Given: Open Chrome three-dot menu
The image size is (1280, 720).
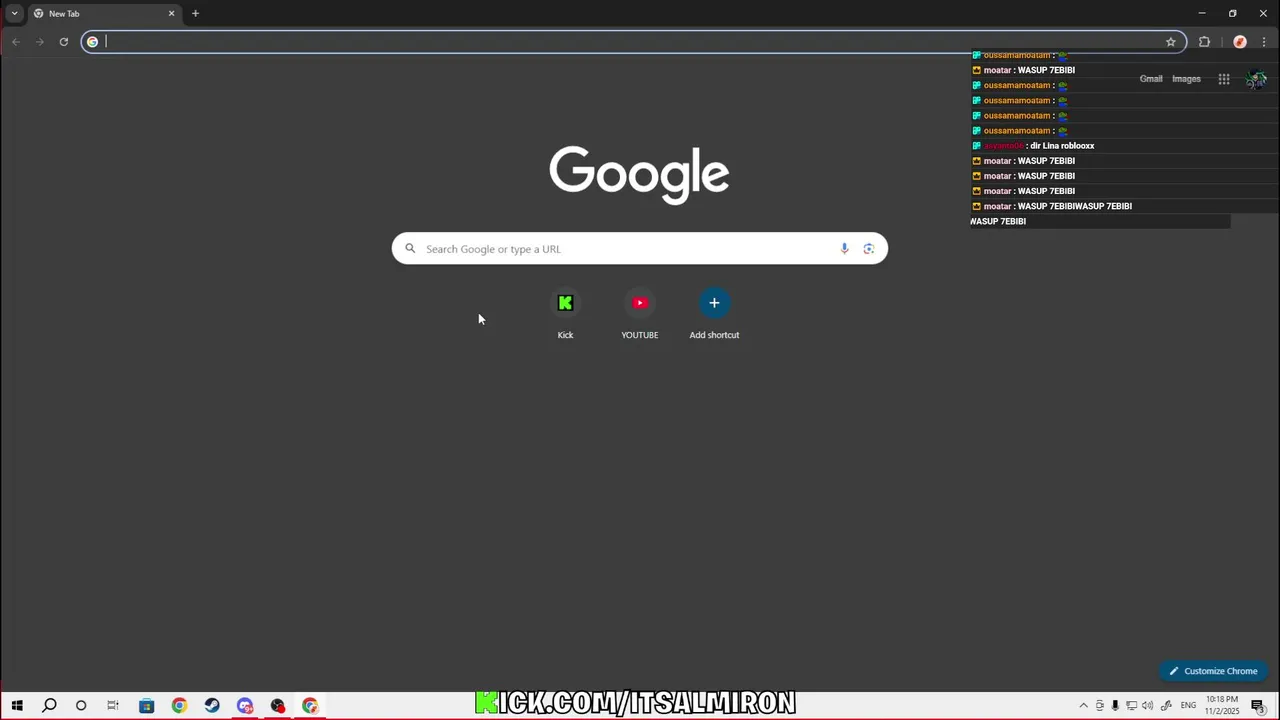Looking at the screenshot, I should point(1264,42).
